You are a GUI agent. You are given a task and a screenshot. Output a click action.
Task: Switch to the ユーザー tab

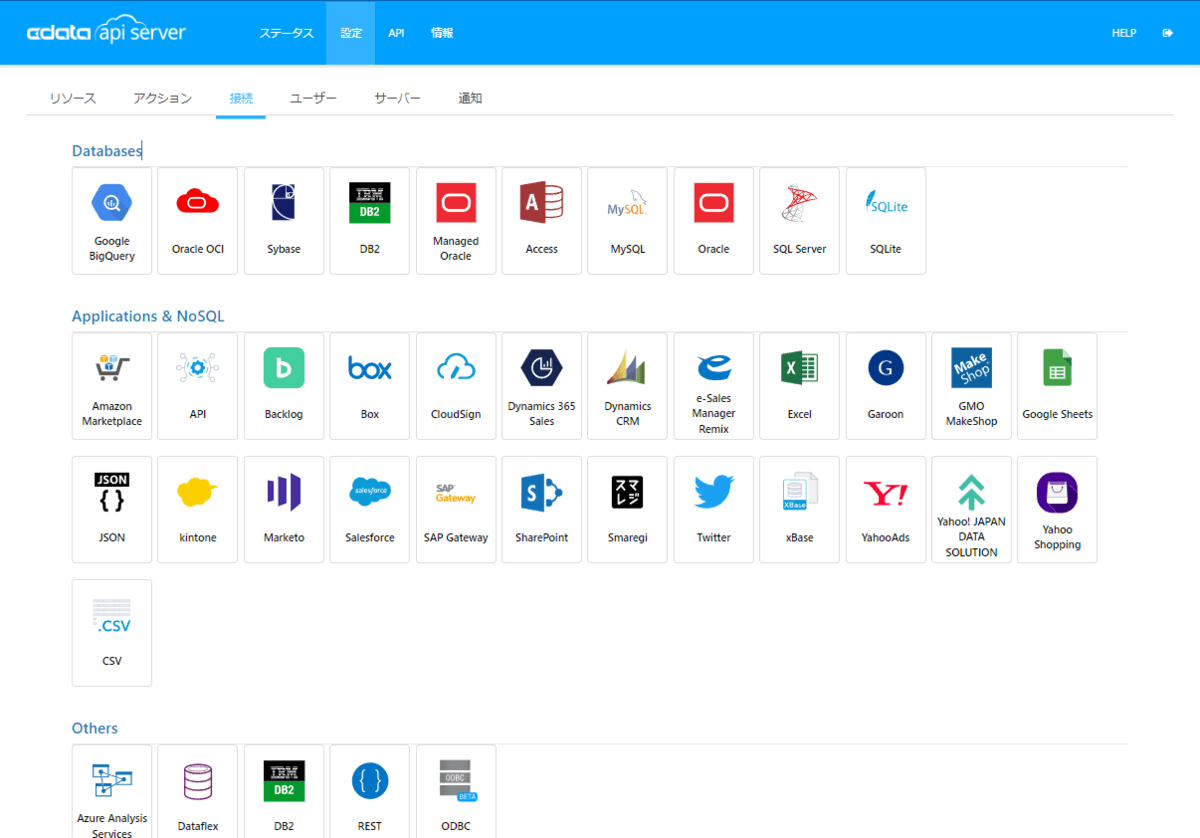313,98
